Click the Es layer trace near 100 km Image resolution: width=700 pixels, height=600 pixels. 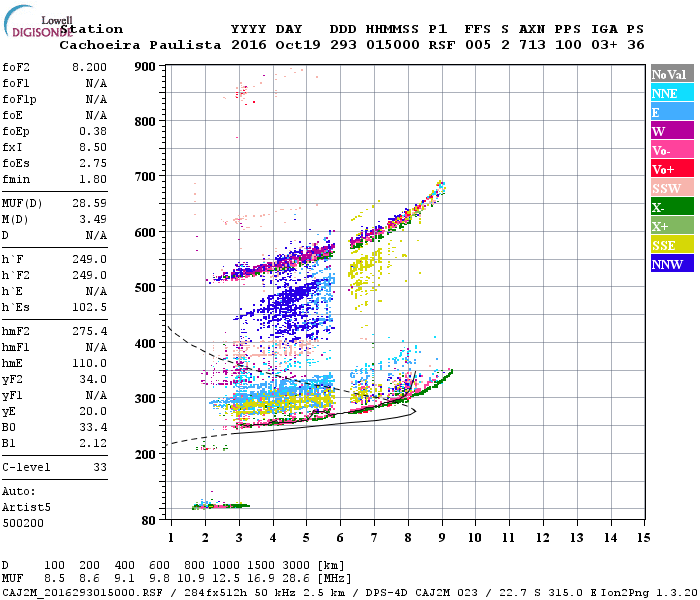[x=221, y=506]
